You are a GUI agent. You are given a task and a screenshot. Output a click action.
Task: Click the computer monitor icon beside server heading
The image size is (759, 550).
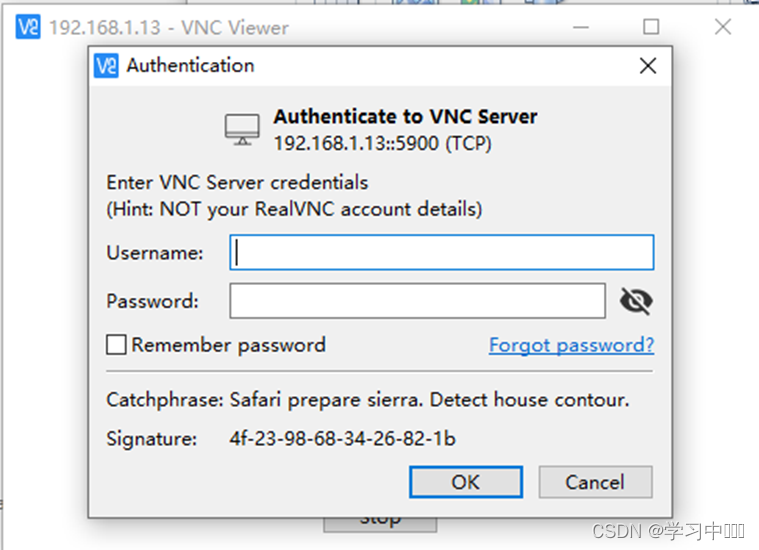pyautogui.click(x=242, y=129)
